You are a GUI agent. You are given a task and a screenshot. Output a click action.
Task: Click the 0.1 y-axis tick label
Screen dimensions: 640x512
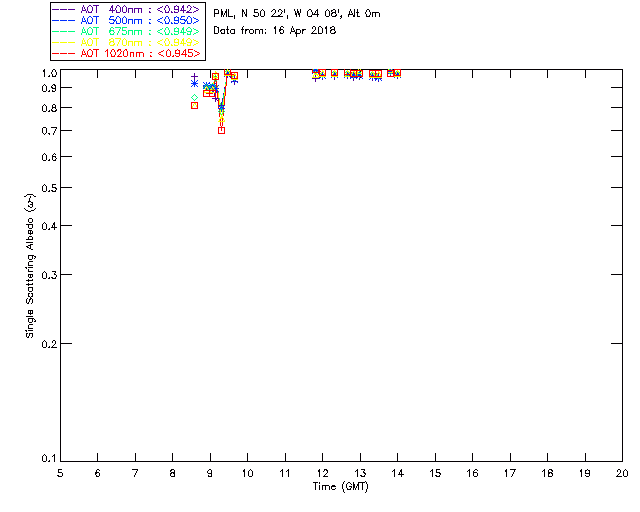tap(49, 459)
